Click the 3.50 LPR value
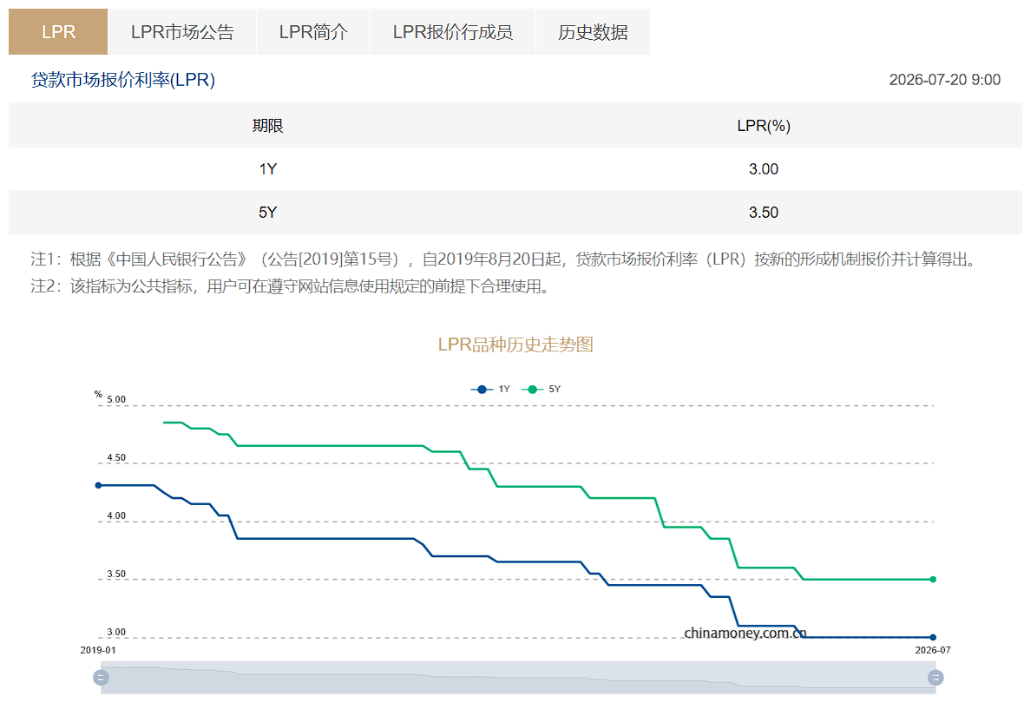 (763, 212)
